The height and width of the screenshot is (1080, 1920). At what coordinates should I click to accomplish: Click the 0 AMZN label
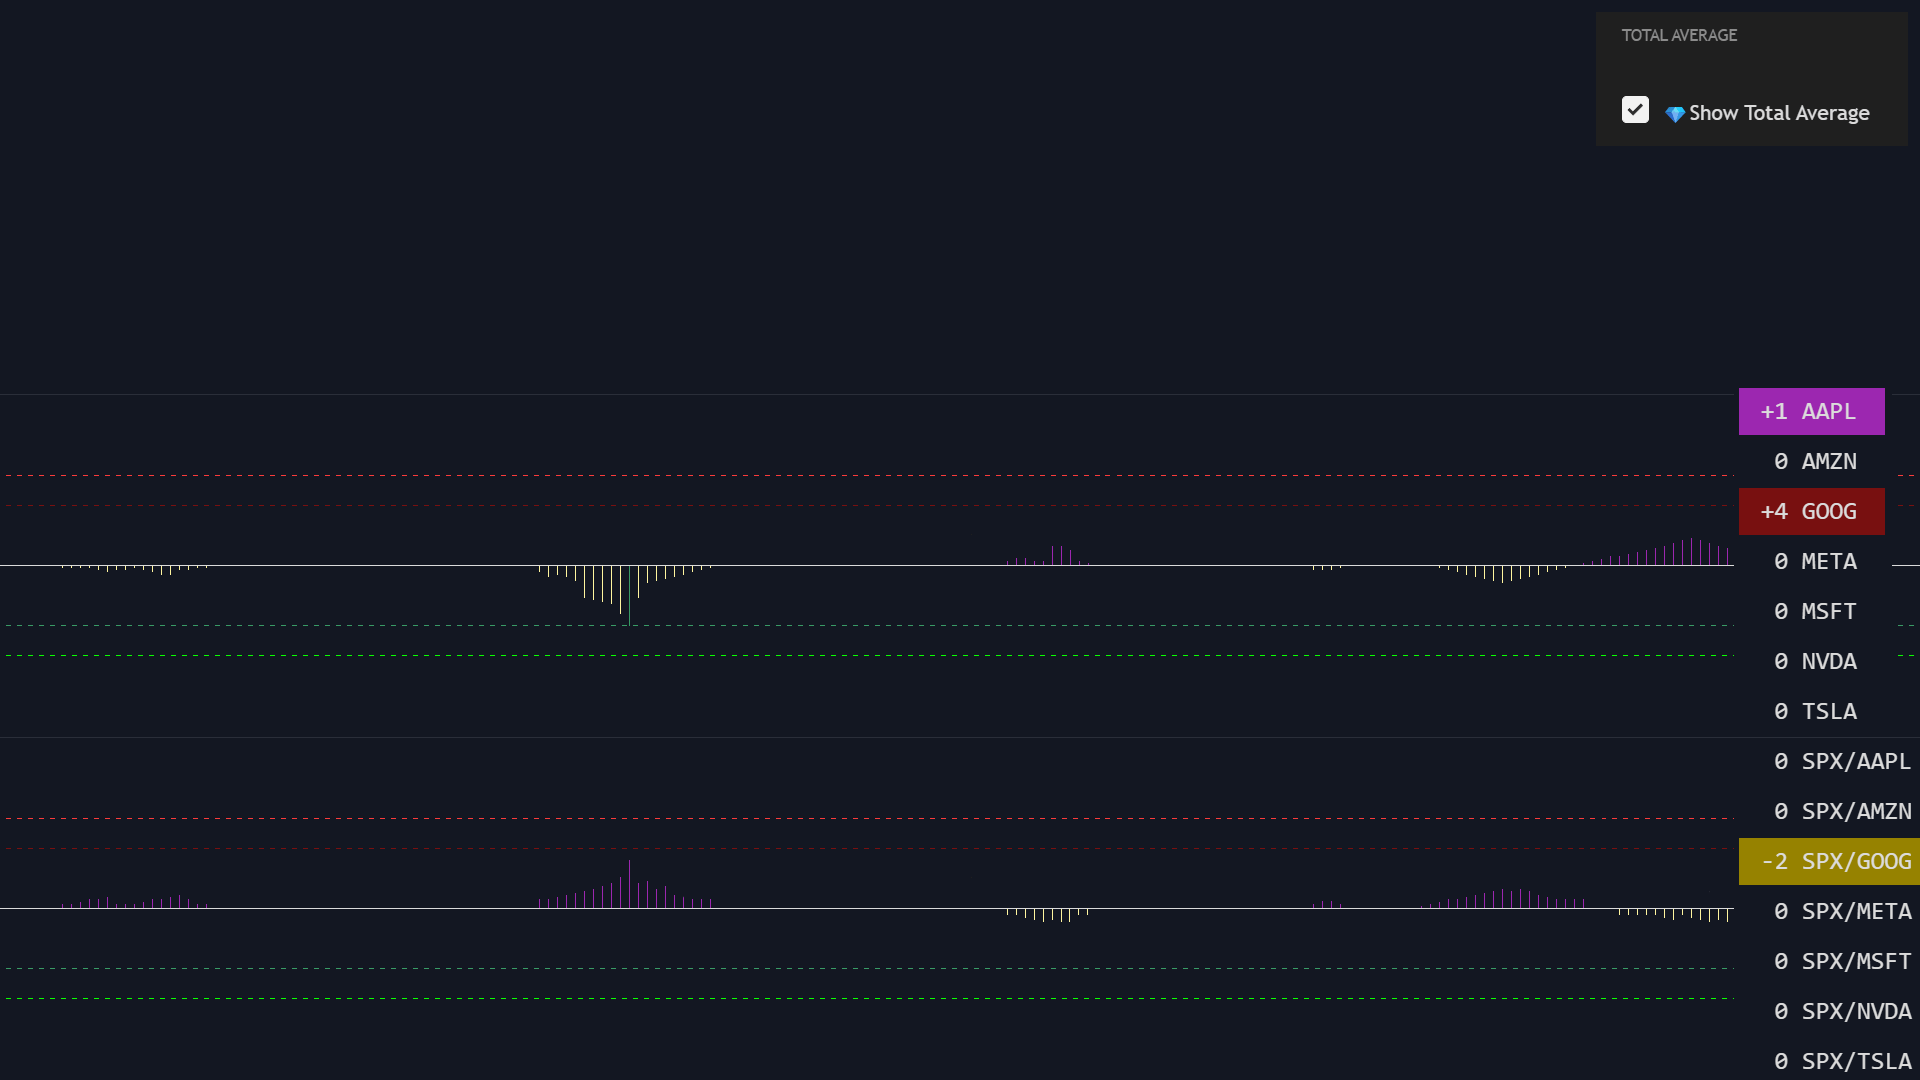pyautogui.click(x=1815, y=462)
